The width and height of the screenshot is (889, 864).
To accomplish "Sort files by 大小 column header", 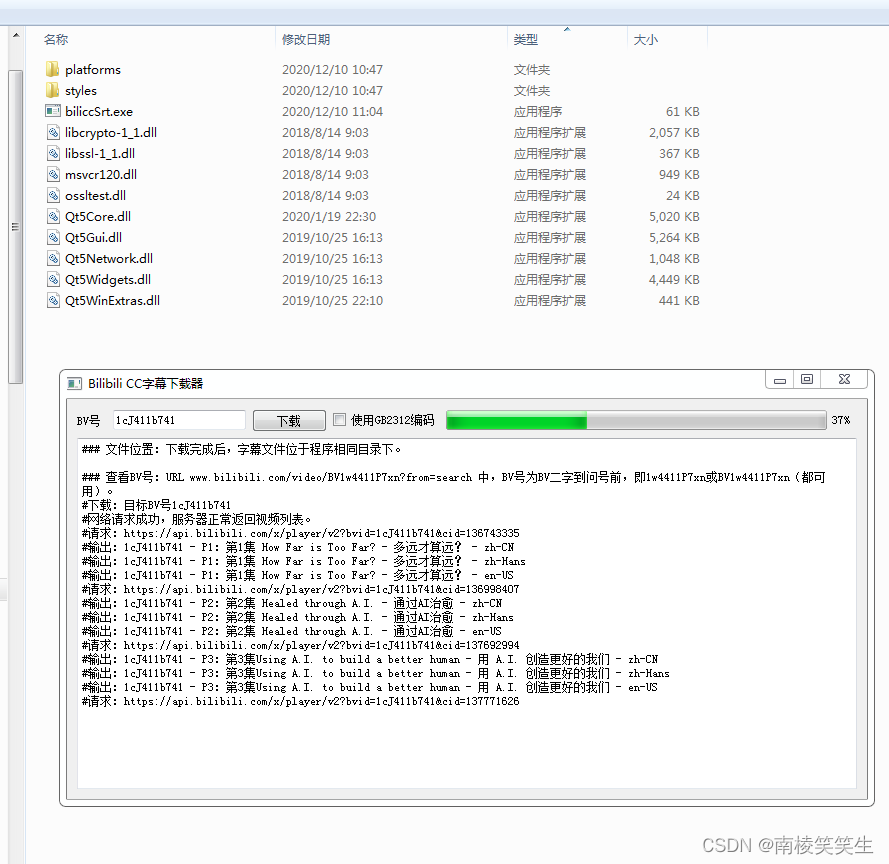I will (x=645, y=39).
